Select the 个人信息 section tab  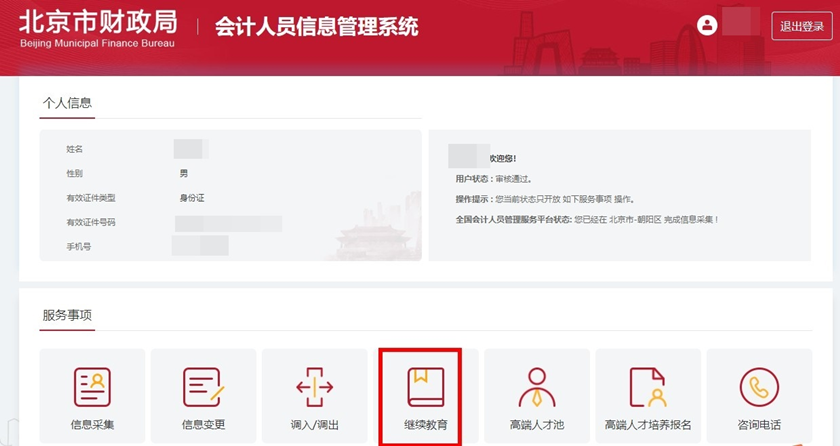pos(67,103)
